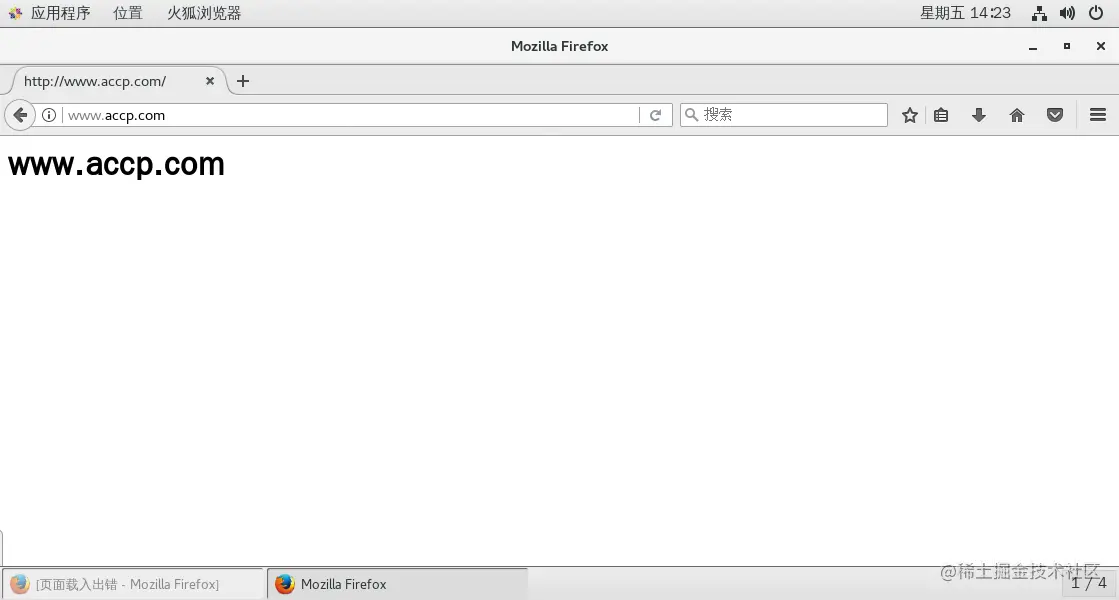Open a new tab with plus button

click(x=243, y=81)
